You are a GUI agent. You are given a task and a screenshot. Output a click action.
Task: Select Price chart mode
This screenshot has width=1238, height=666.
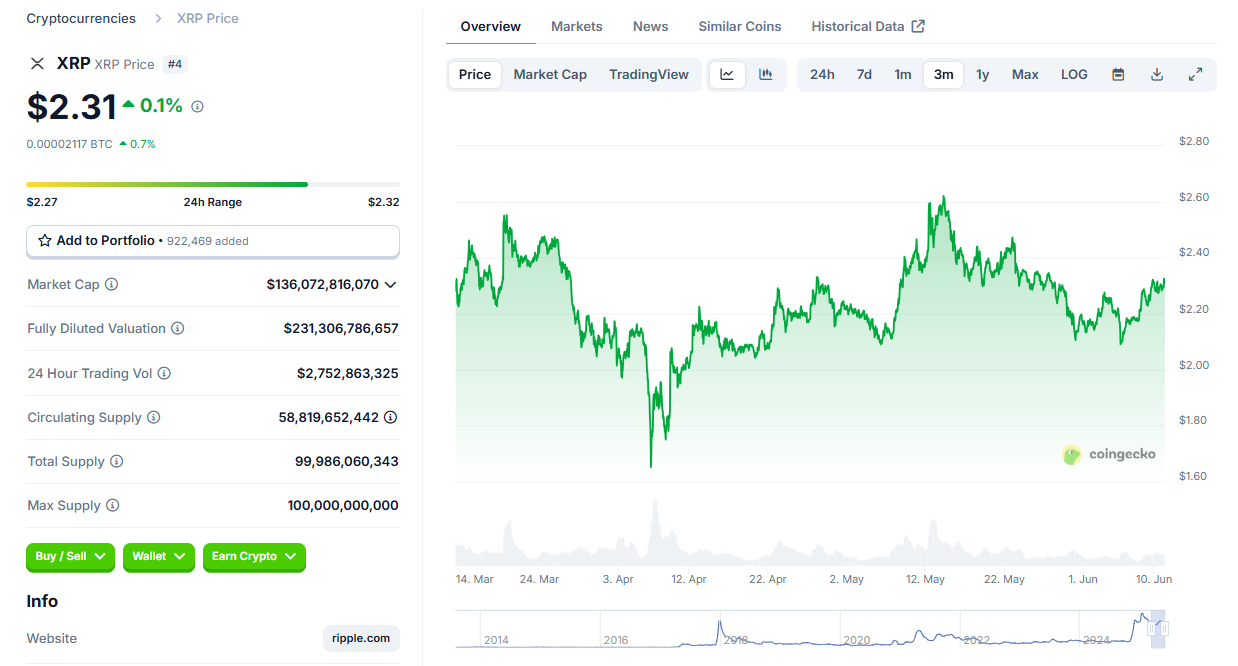tap(475, 75)
